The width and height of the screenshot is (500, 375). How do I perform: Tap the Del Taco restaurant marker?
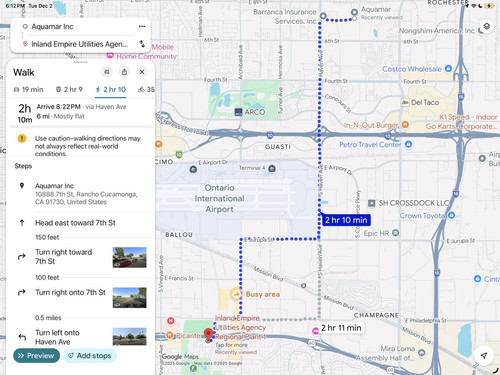coord(405,102)
